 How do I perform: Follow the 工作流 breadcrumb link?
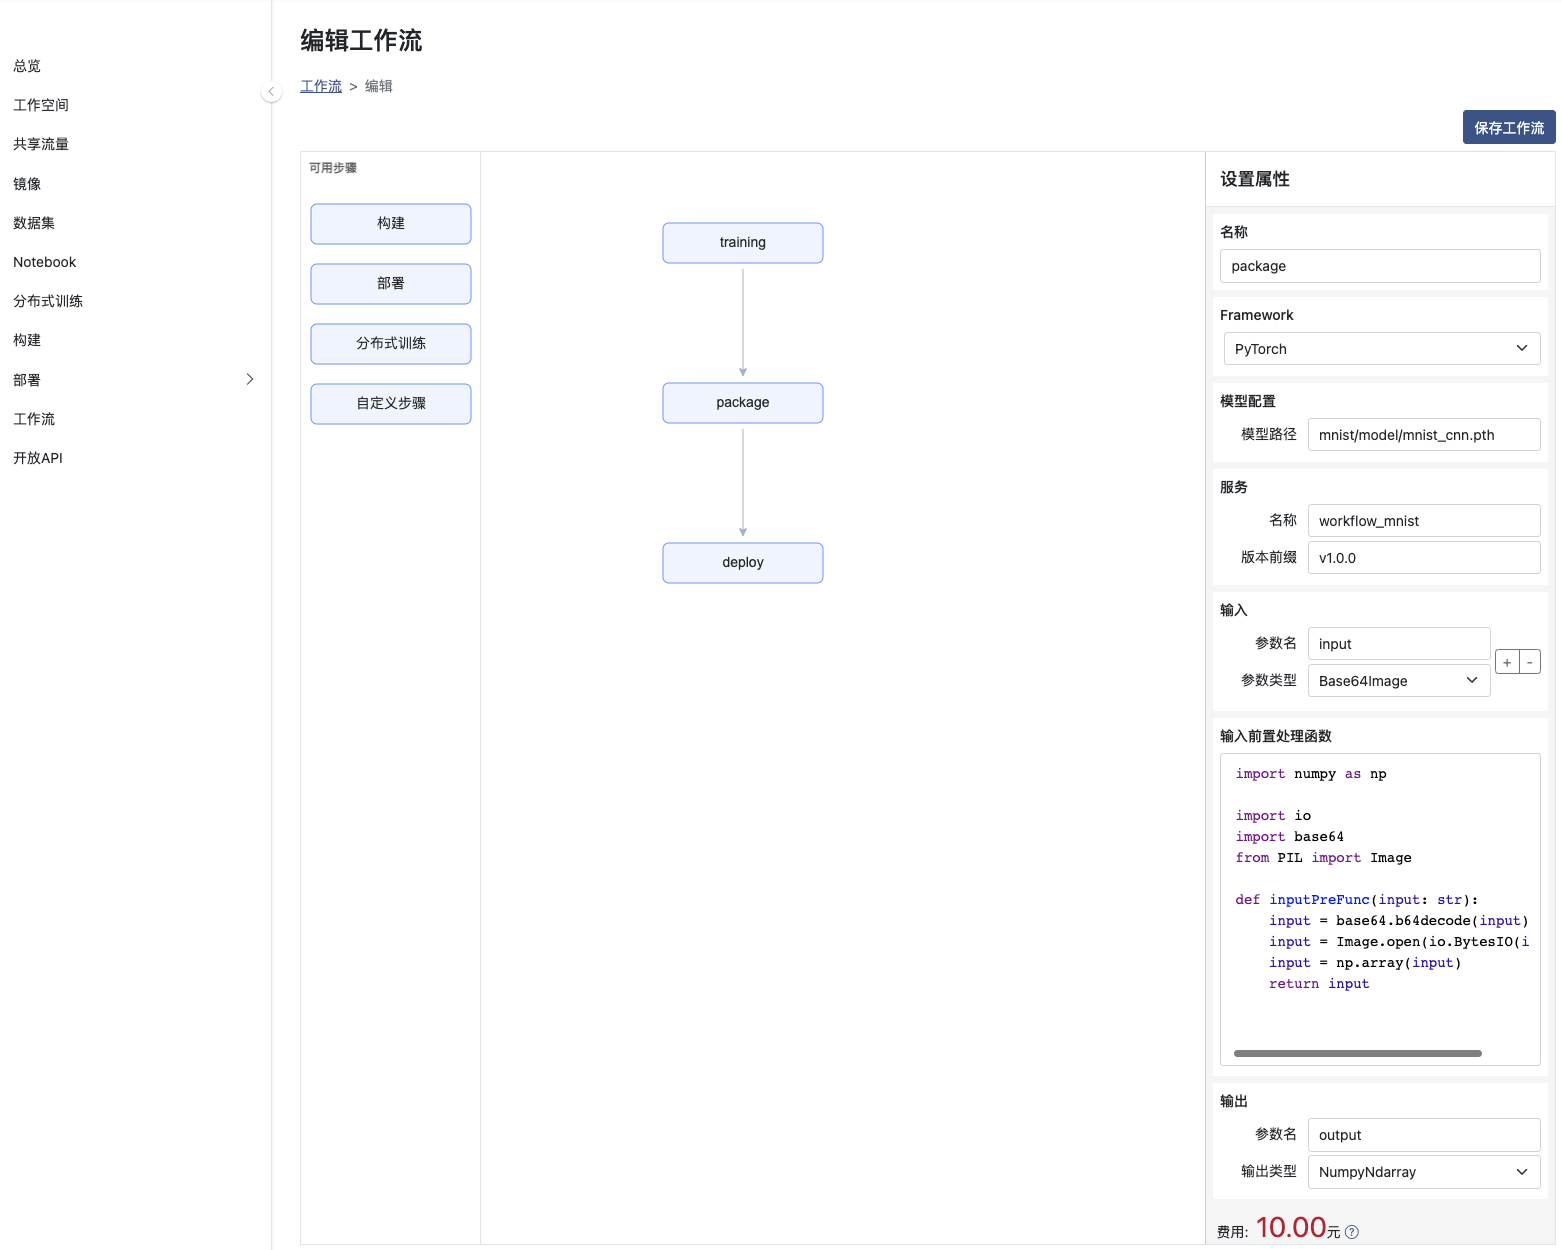click(321, 86)
